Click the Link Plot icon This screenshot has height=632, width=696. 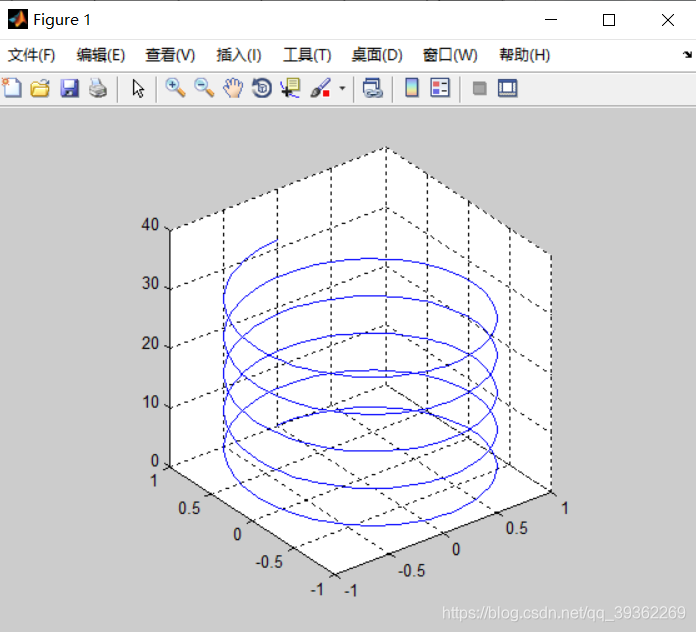[x=372, y=88]
